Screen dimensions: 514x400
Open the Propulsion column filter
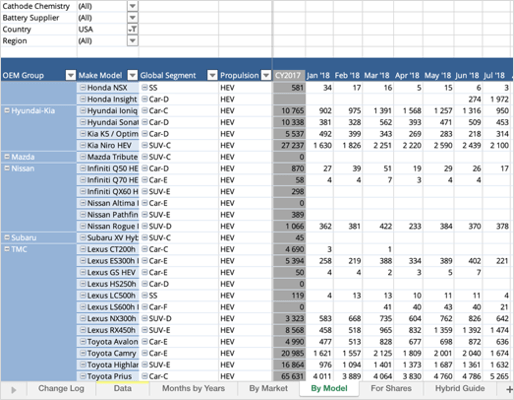pos(266,76)
